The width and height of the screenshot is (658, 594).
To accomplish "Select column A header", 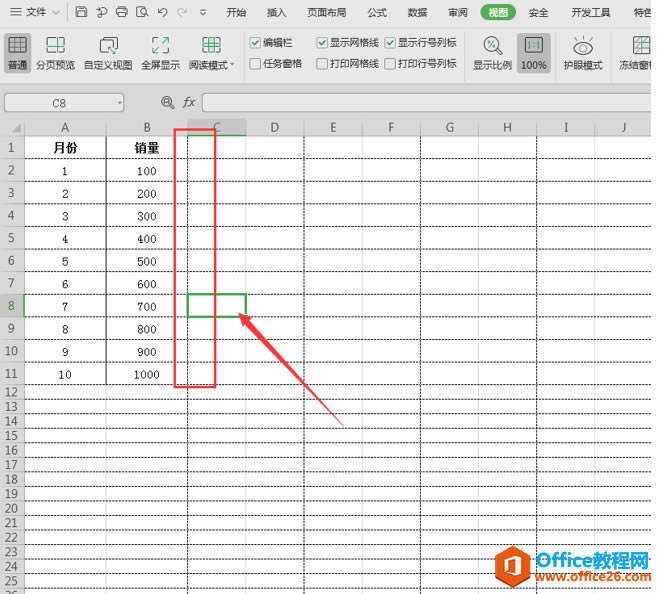I will click(65, 127).
